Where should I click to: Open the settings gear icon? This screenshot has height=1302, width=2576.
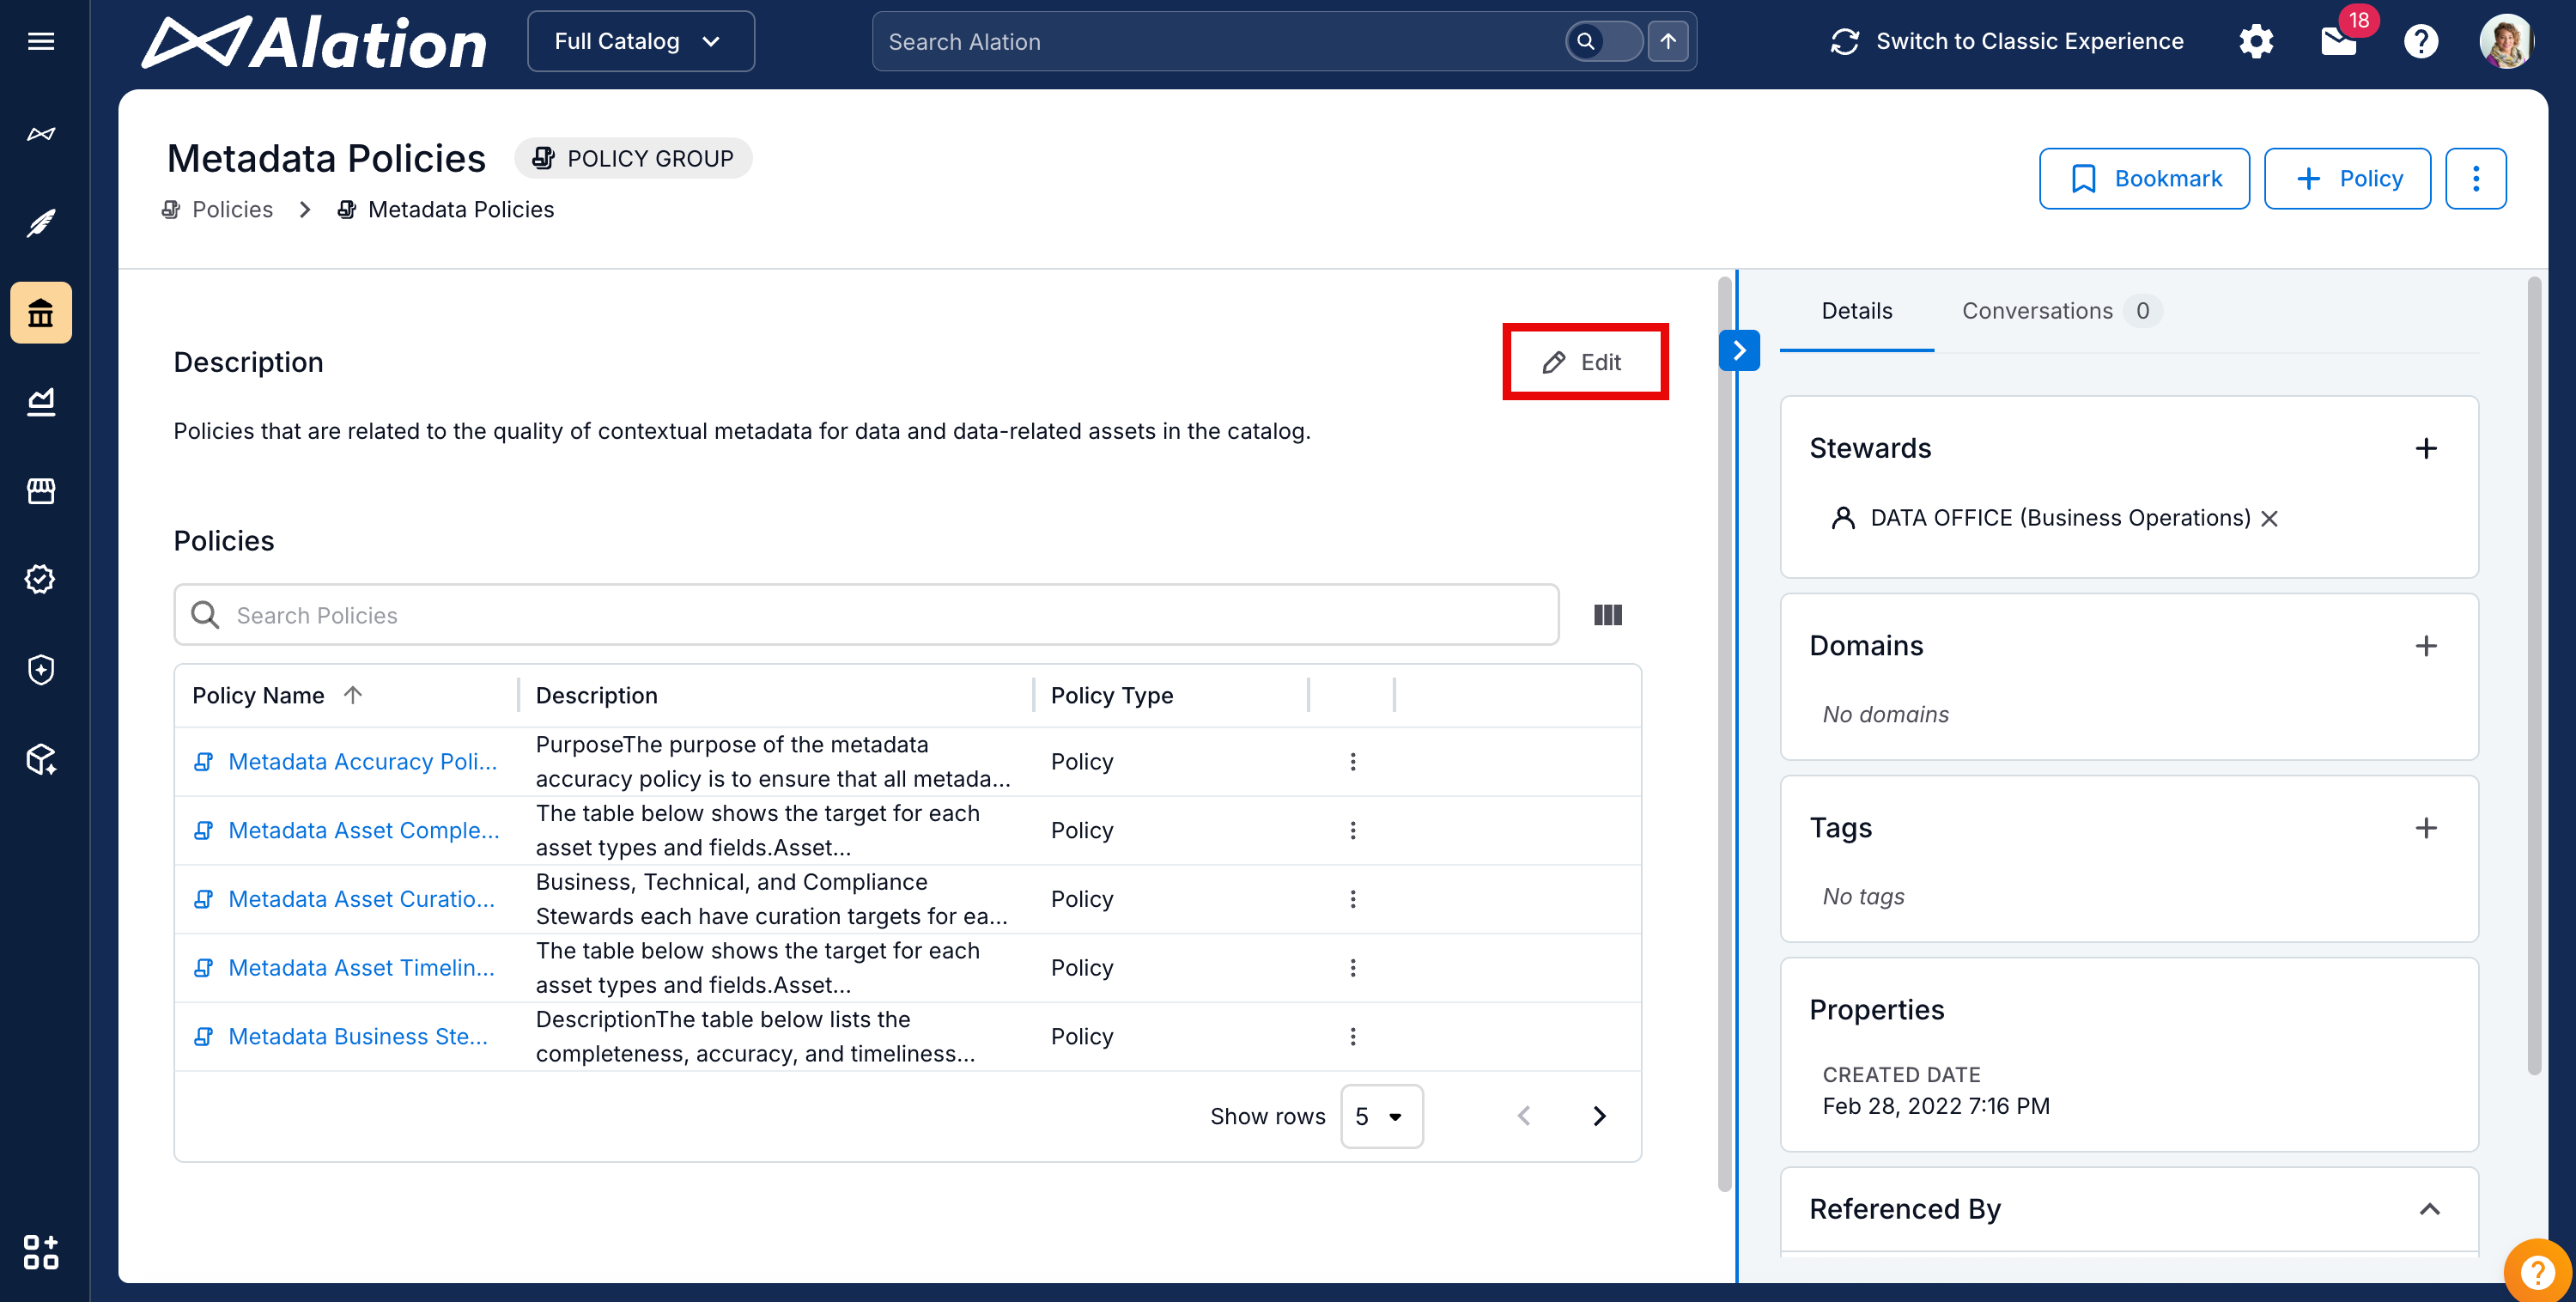pos(2256,41)
